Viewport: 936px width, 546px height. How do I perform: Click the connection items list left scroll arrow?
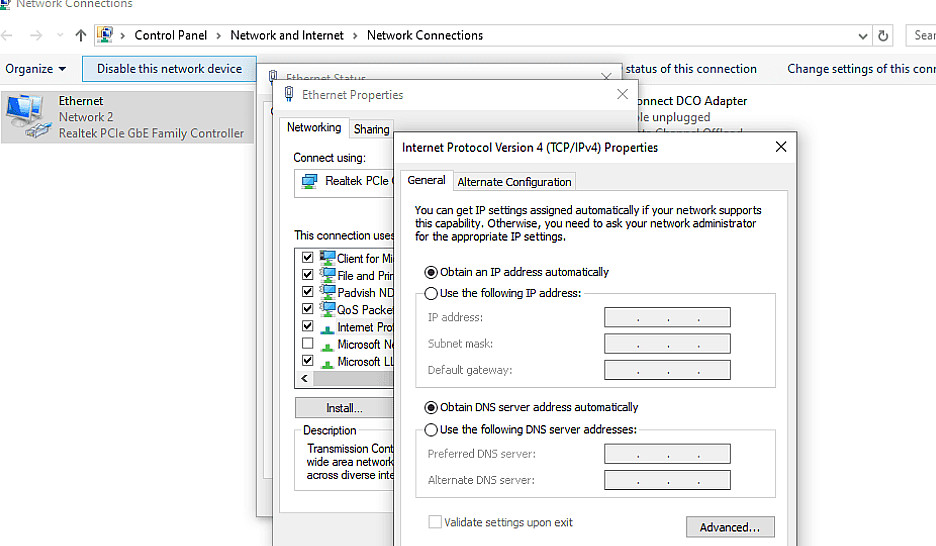tap(304, 380)
